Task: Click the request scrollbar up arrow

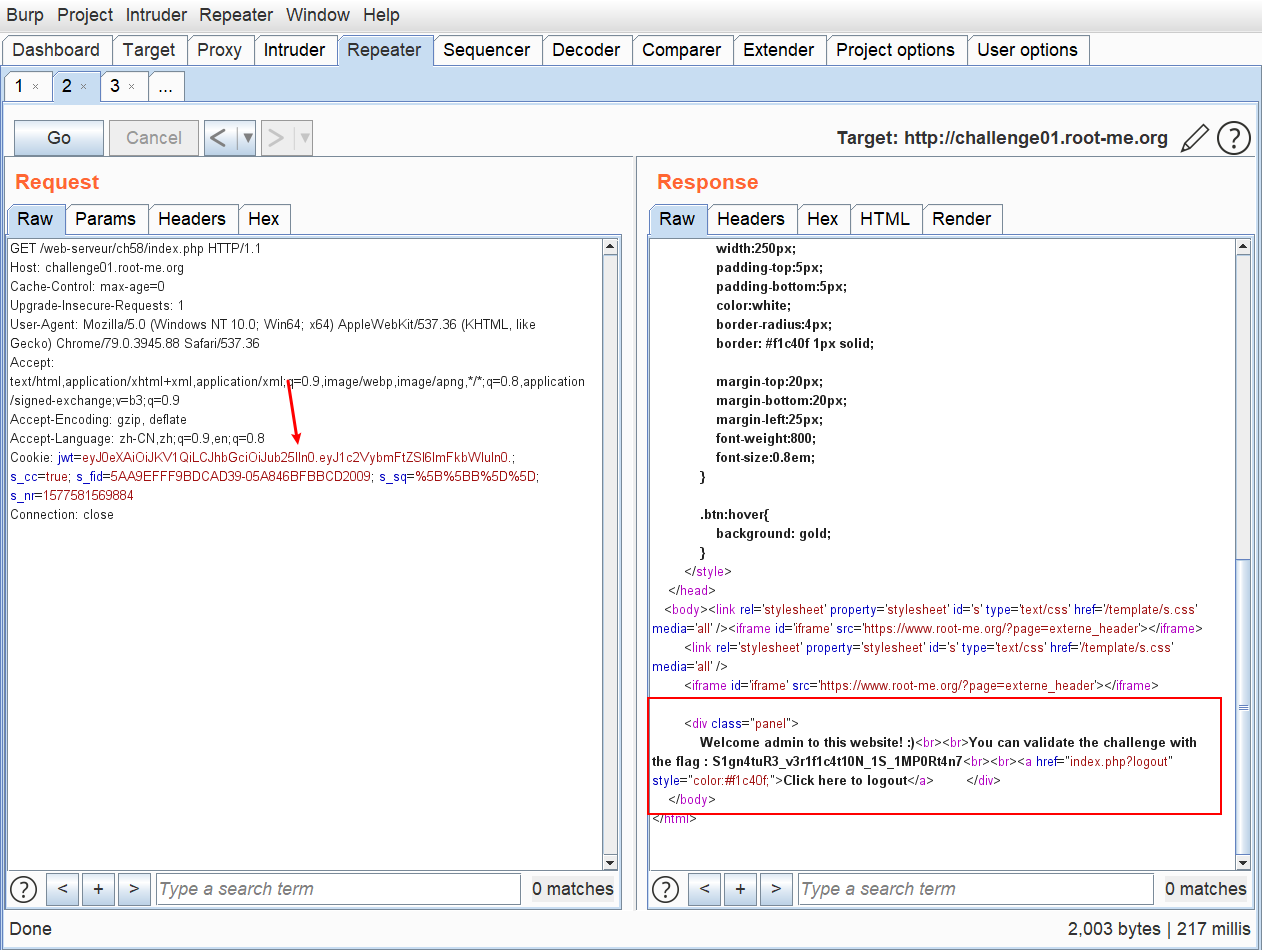Action: (x=611, y=246)
